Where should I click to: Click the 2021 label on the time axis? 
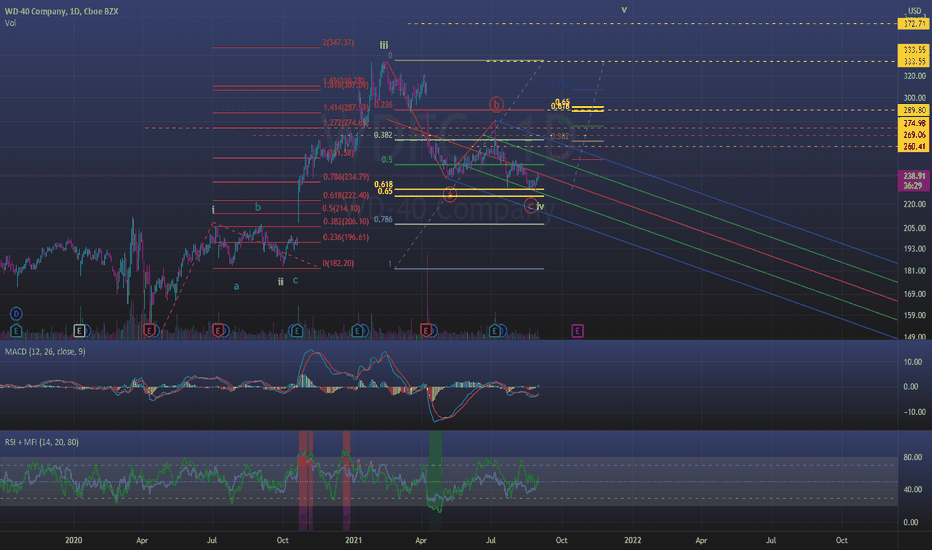point(353,540)
